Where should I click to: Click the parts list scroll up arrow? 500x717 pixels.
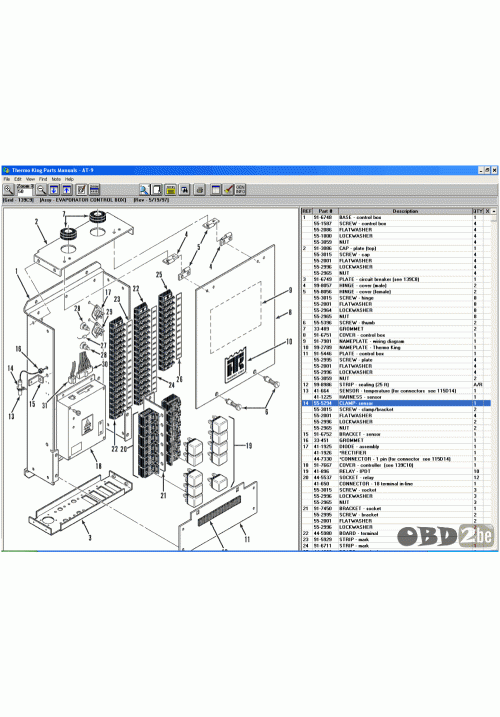(x=494, y=211)
